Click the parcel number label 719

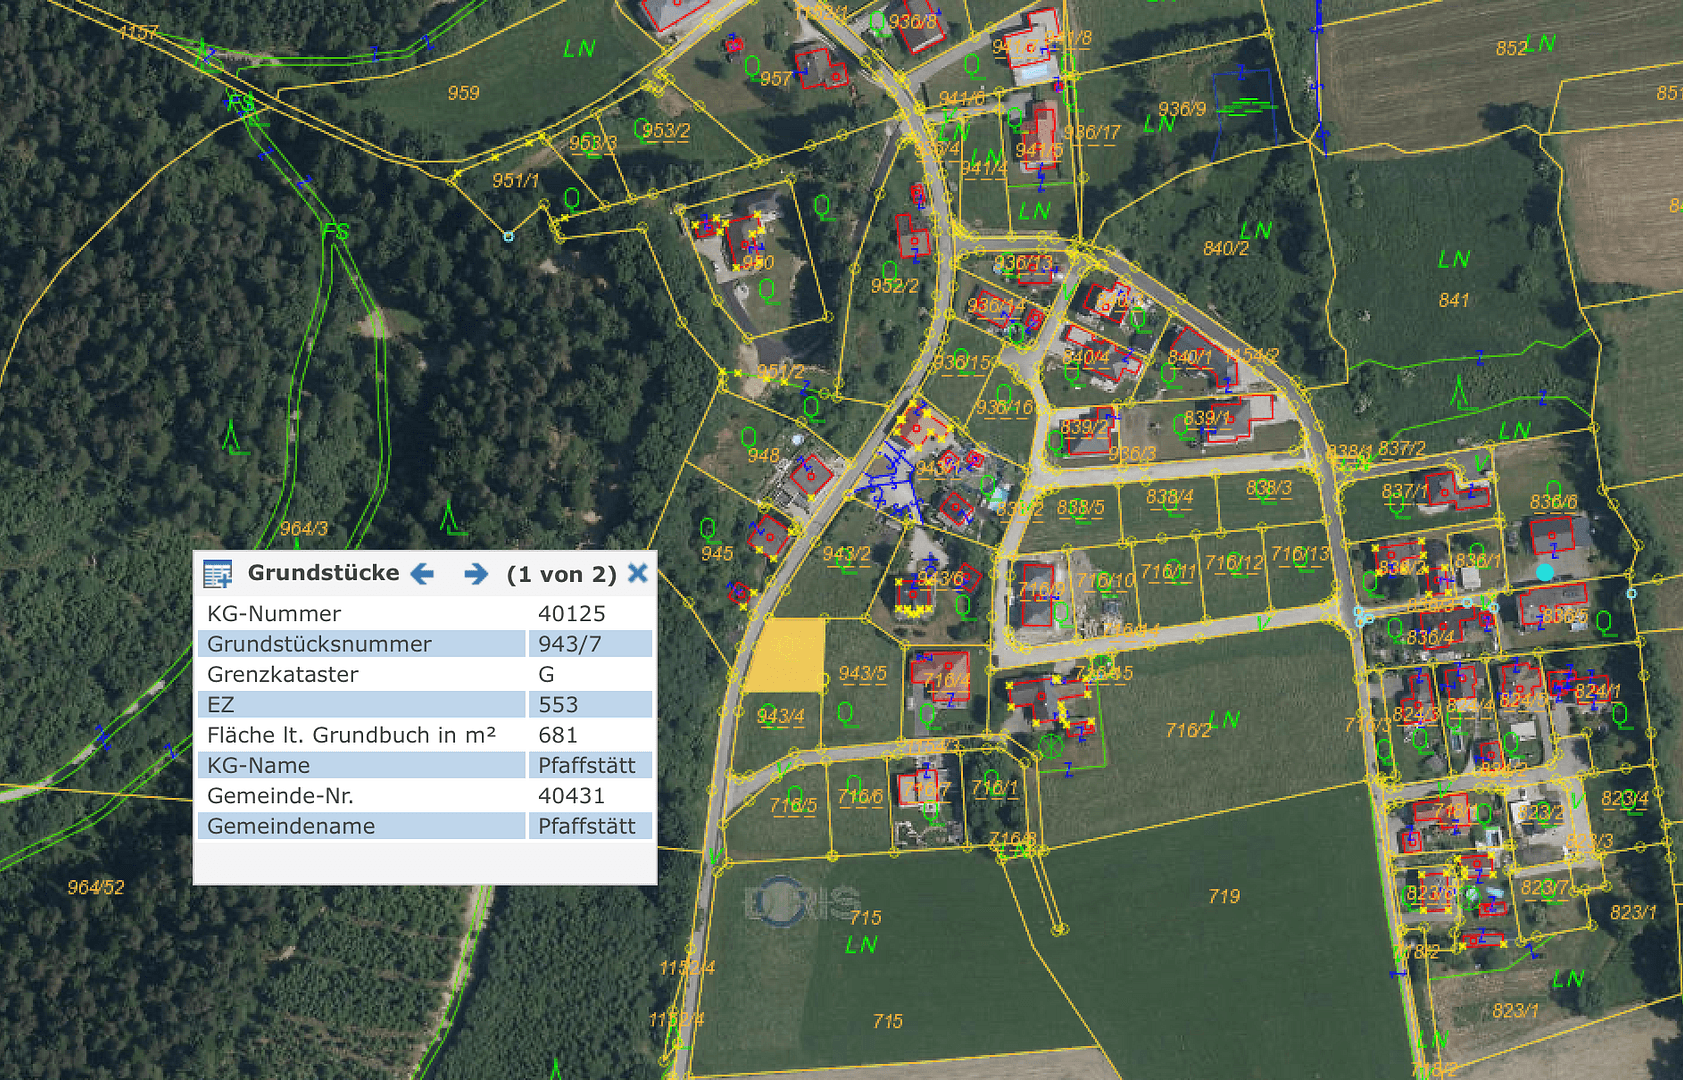pos(1224,897)
